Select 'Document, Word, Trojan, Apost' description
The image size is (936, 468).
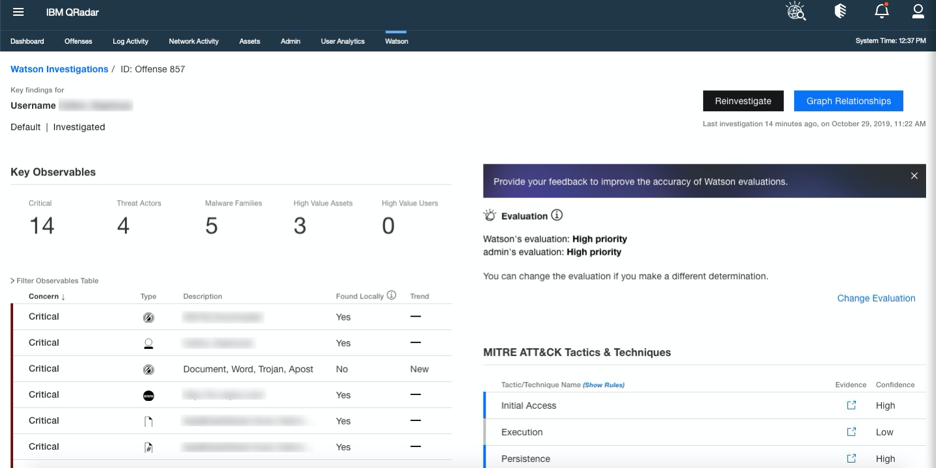[x=248, y=370]
